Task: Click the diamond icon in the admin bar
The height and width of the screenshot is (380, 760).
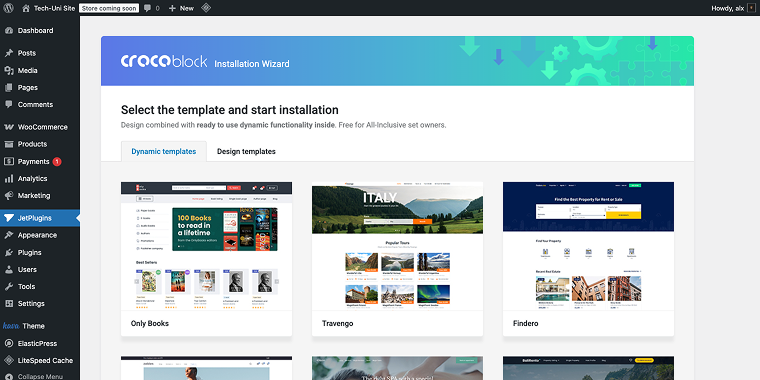Action: pyautogui.click(x=206, y=8)
